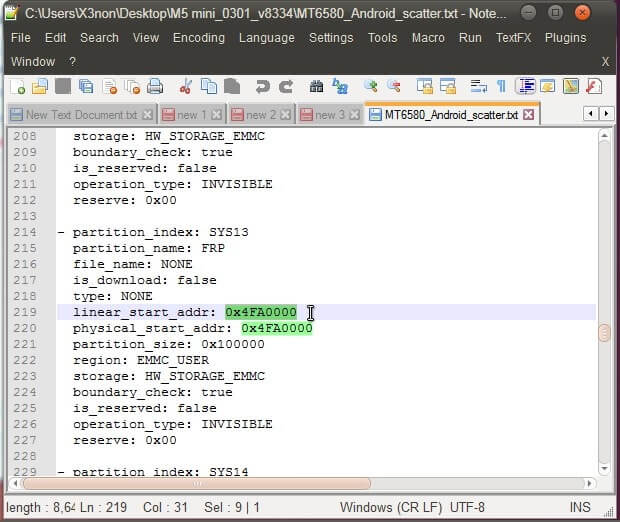
Task: Save the current file from the toolbar
Action: point(62,86)
